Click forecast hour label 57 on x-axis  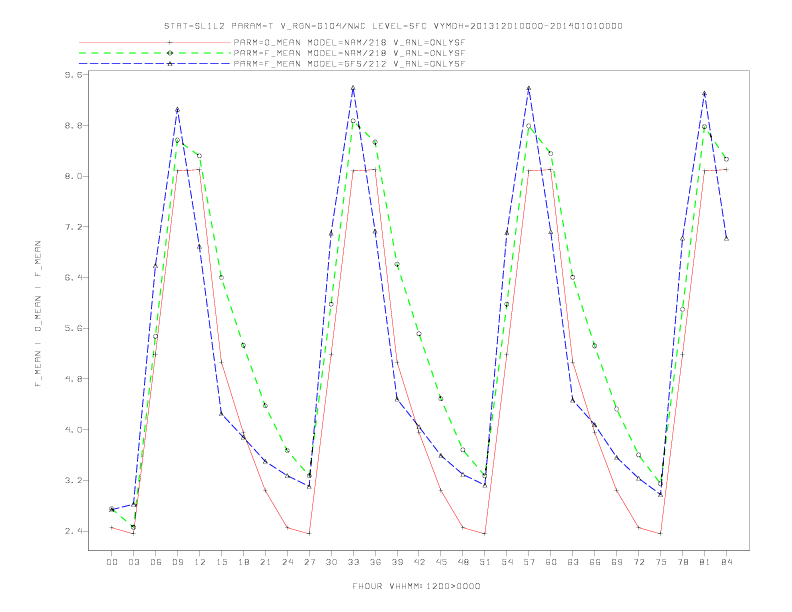point(529,562)
